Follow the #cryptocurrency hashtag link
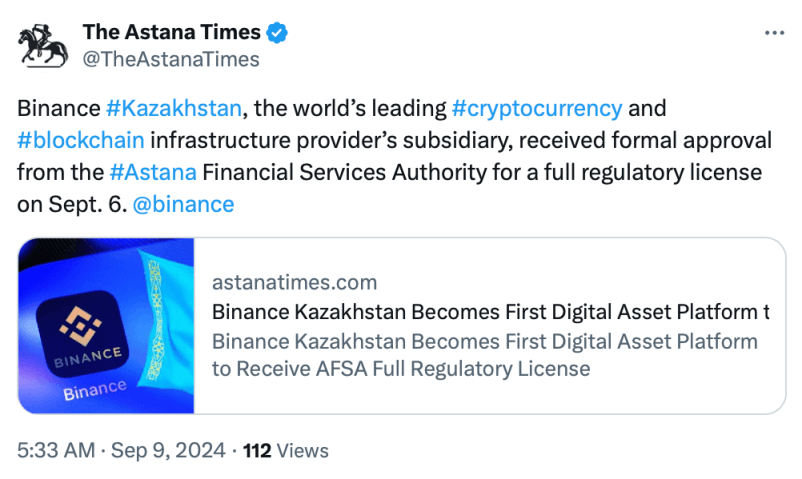The width and height of the screenshot is (802, 479). click(x=536, y=108)
